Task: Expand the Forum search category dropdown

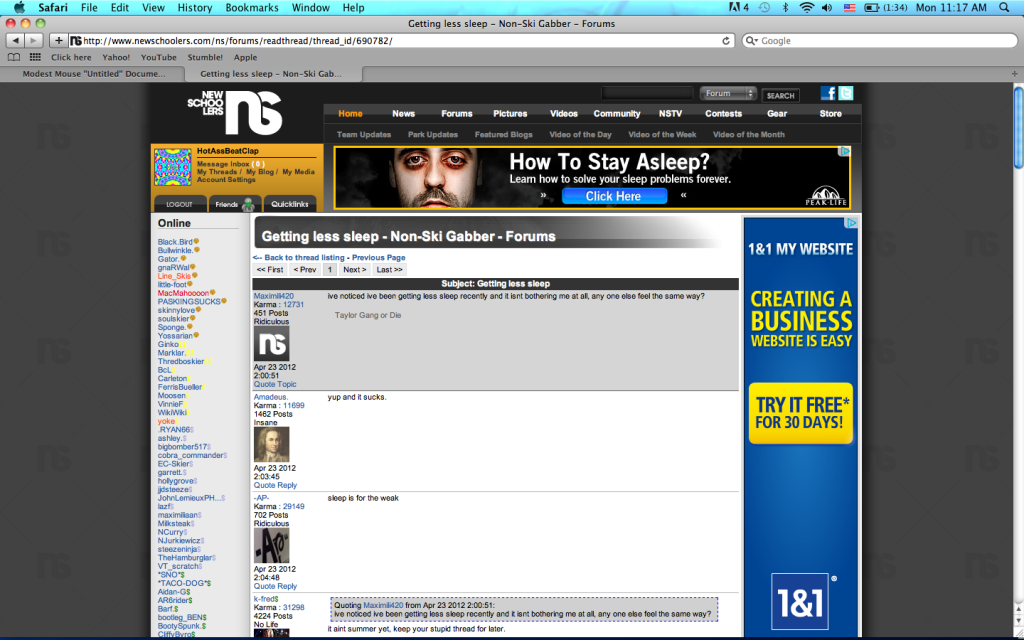Action: pyautogui.click(x=727, y=94)
